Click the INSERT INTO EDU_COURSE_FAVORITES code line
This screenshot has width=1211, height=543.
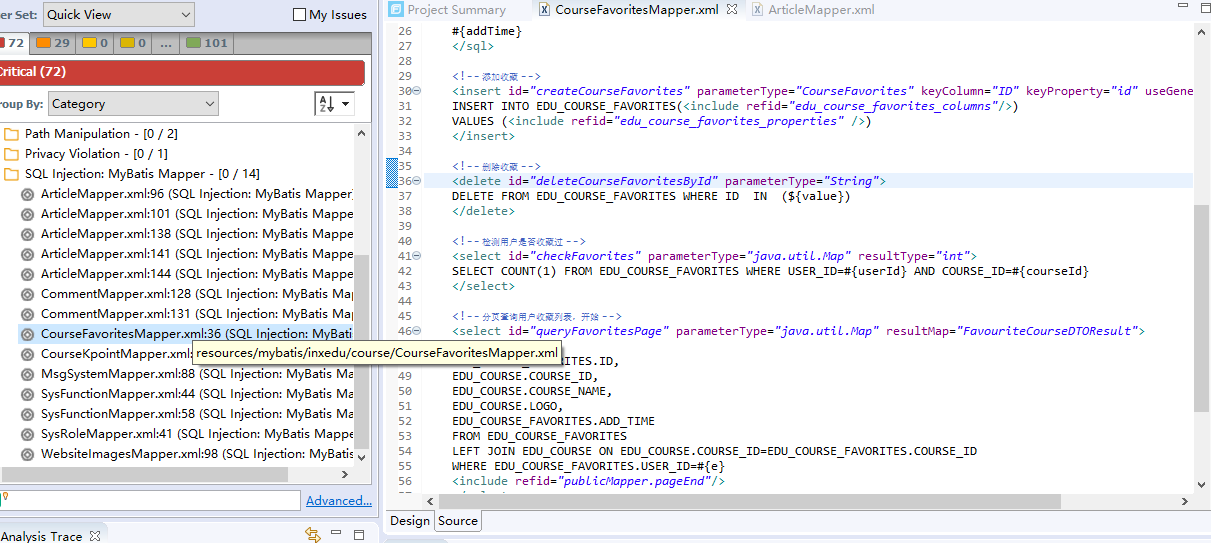pos(735,106)
